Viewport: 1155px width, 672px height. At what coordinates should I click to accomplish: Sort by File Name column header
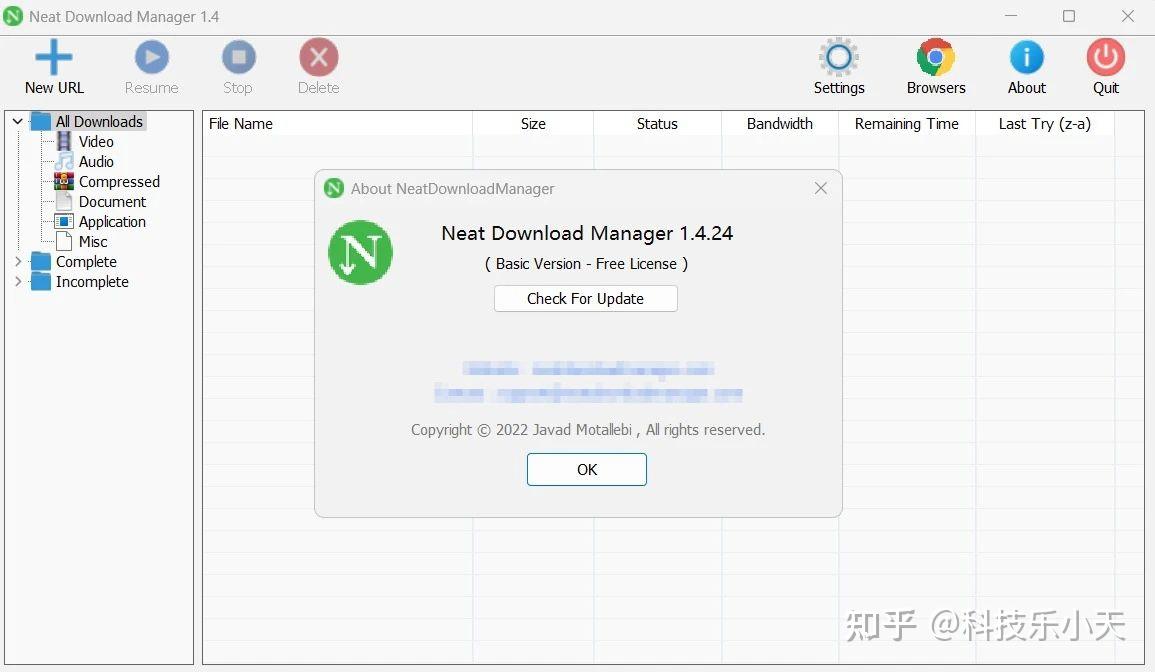[337, 124]
